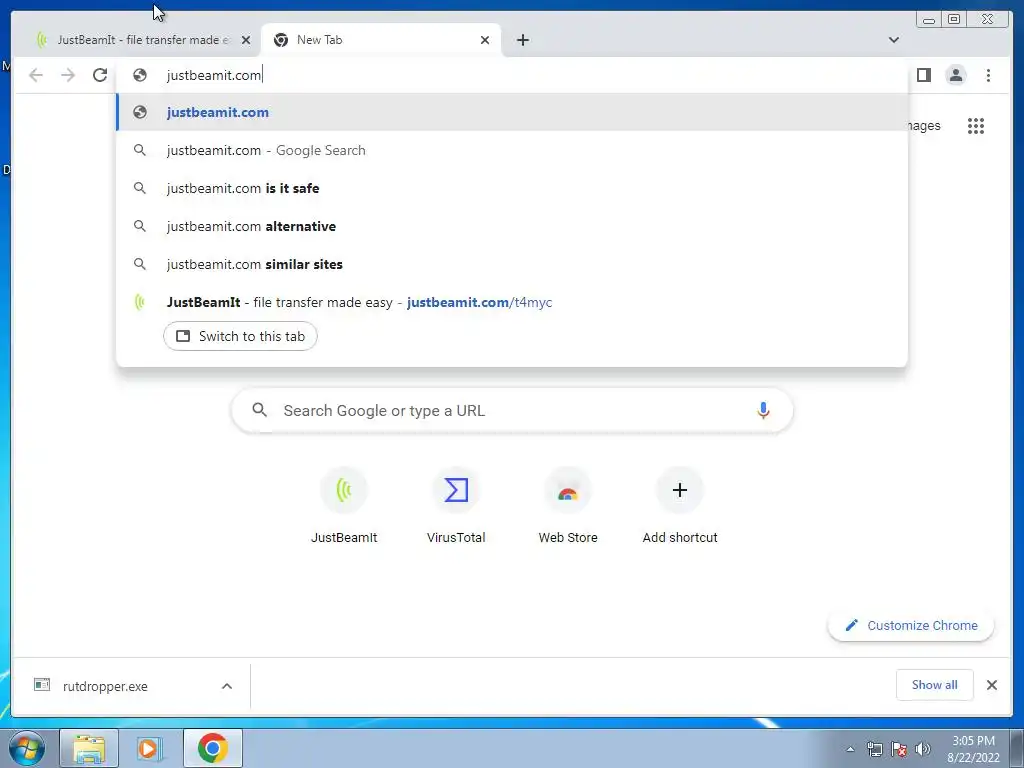The image size is (1024, 768).
Task: Open the Chrome profile avatar
Action: click(955, 75)
